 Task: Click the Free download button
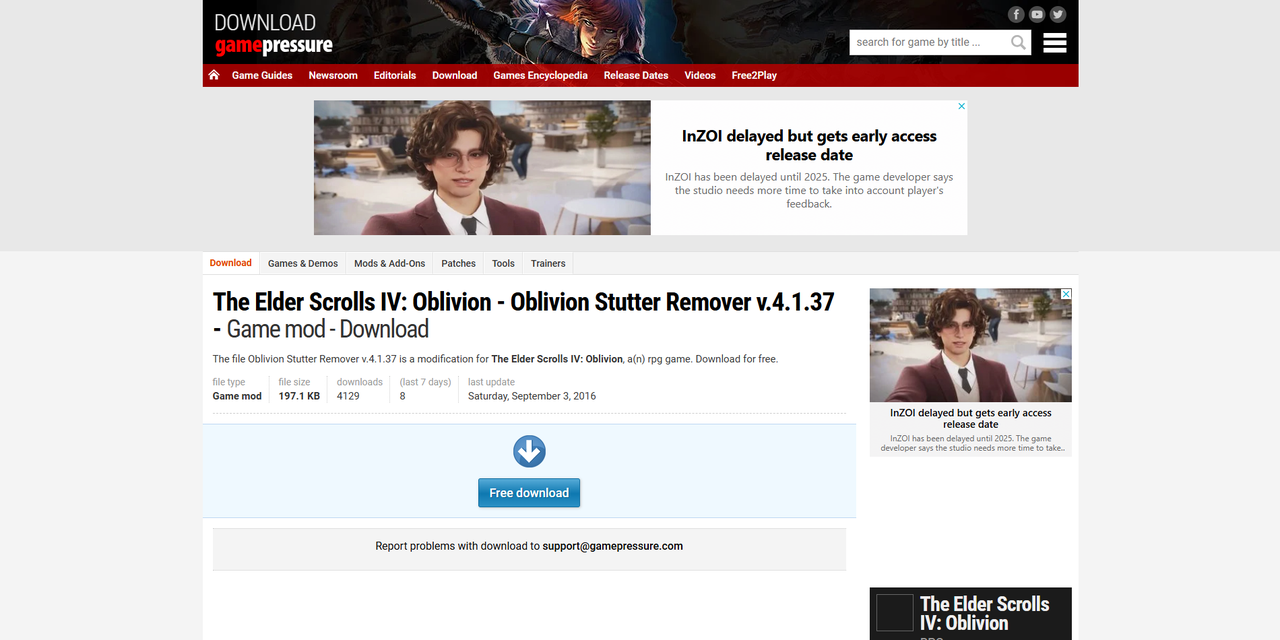click(x=529, y=493)
